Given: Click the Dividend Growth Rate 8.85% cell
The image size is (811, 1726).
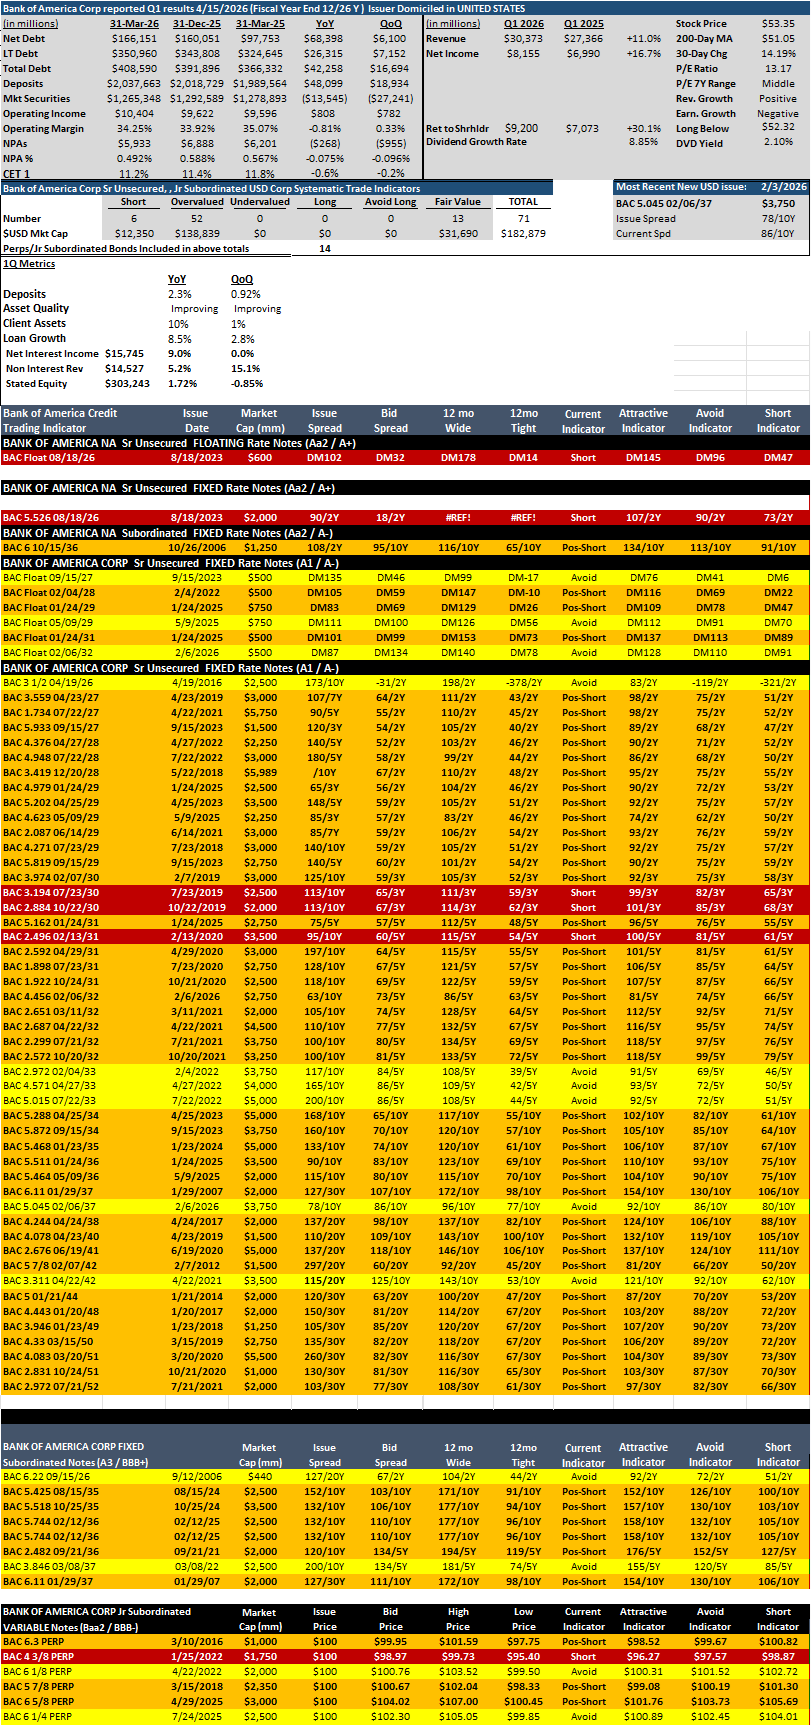Looking at the screenshot, I should 643,142.
